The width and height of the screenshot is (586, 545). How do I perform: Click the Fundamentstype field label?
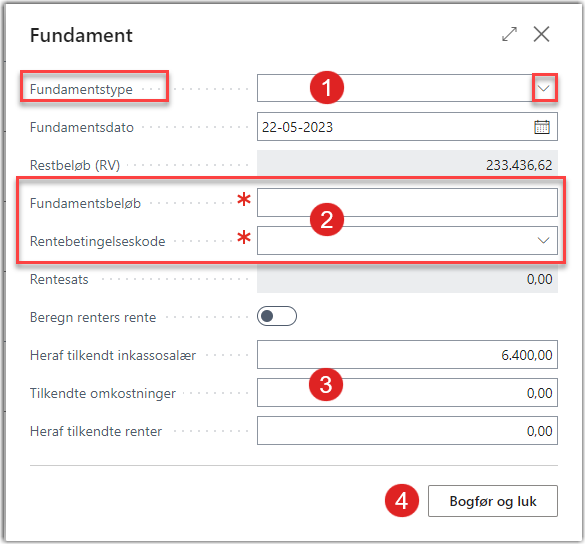[x=81, y=89]
